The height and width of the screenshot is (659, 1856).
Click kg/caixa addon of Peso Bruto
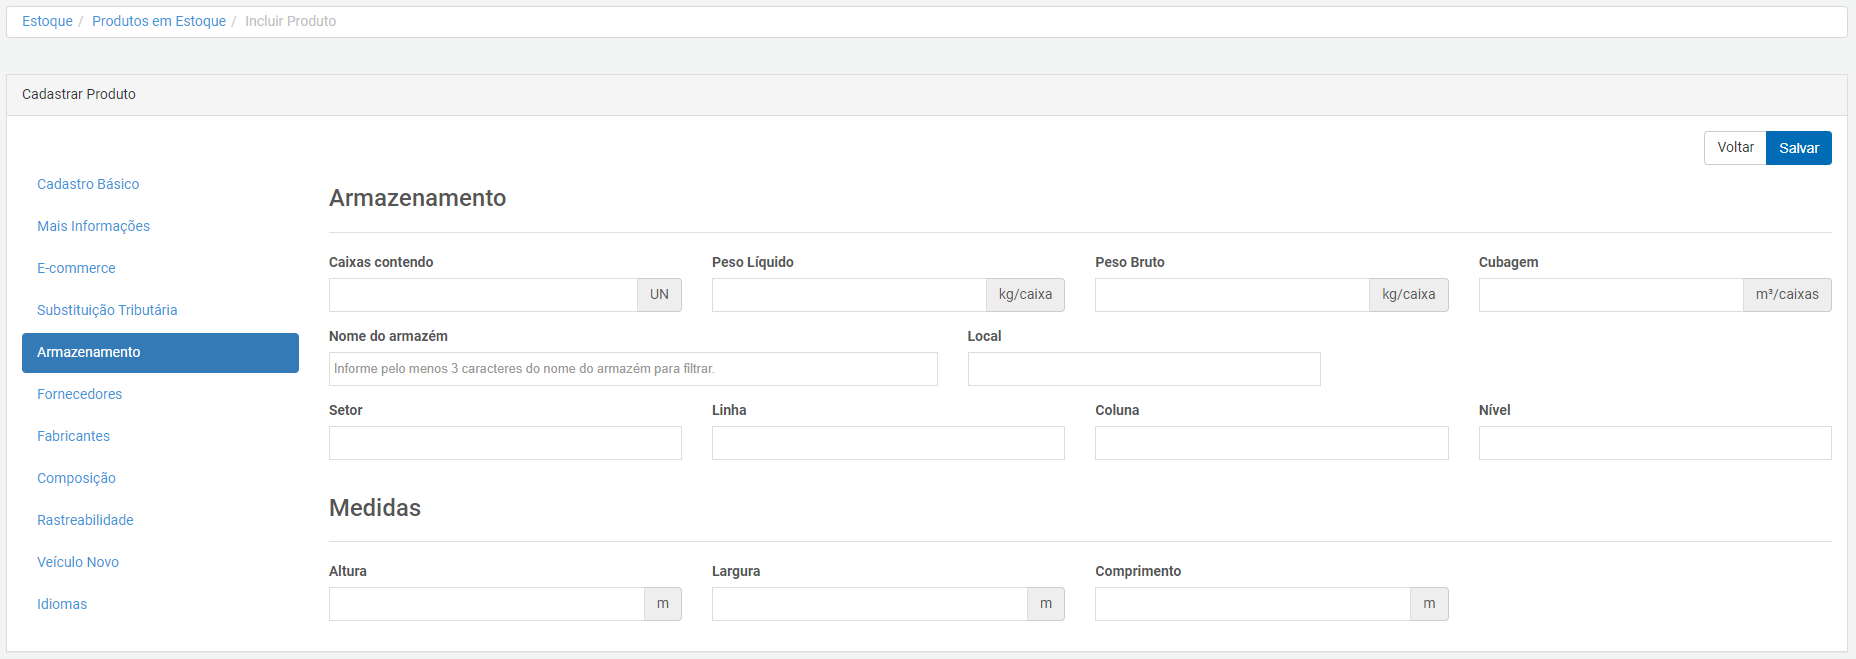1409,295
